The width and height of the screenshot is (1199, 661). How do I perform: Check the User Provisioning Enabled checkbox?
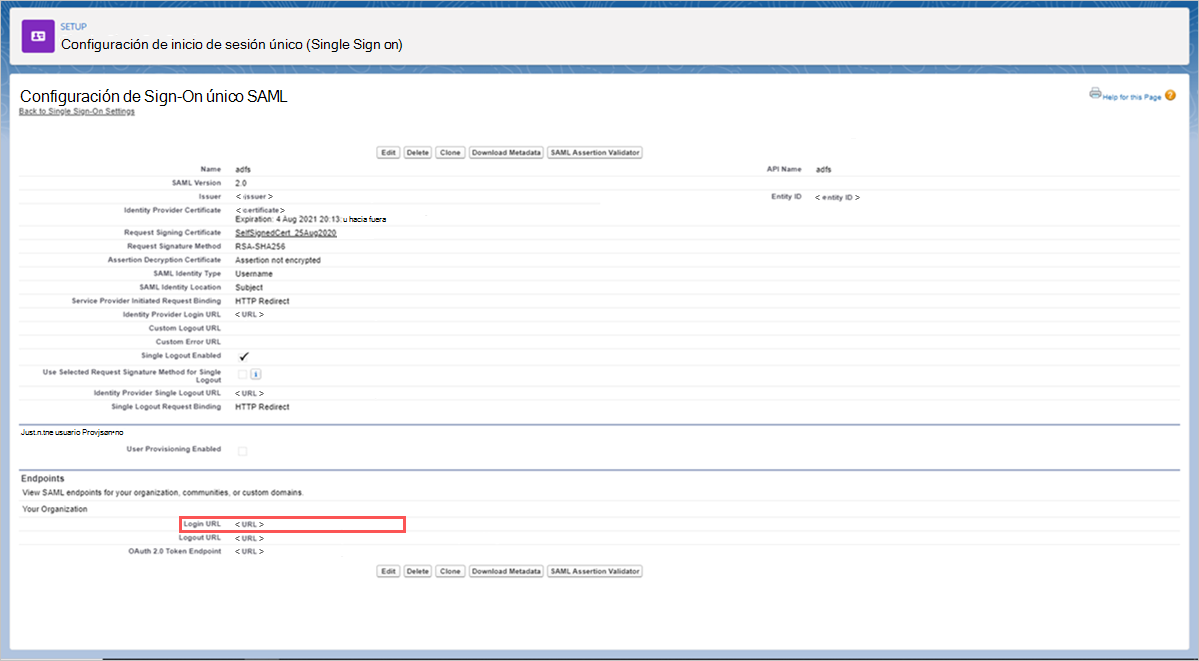tap(240, 449)
